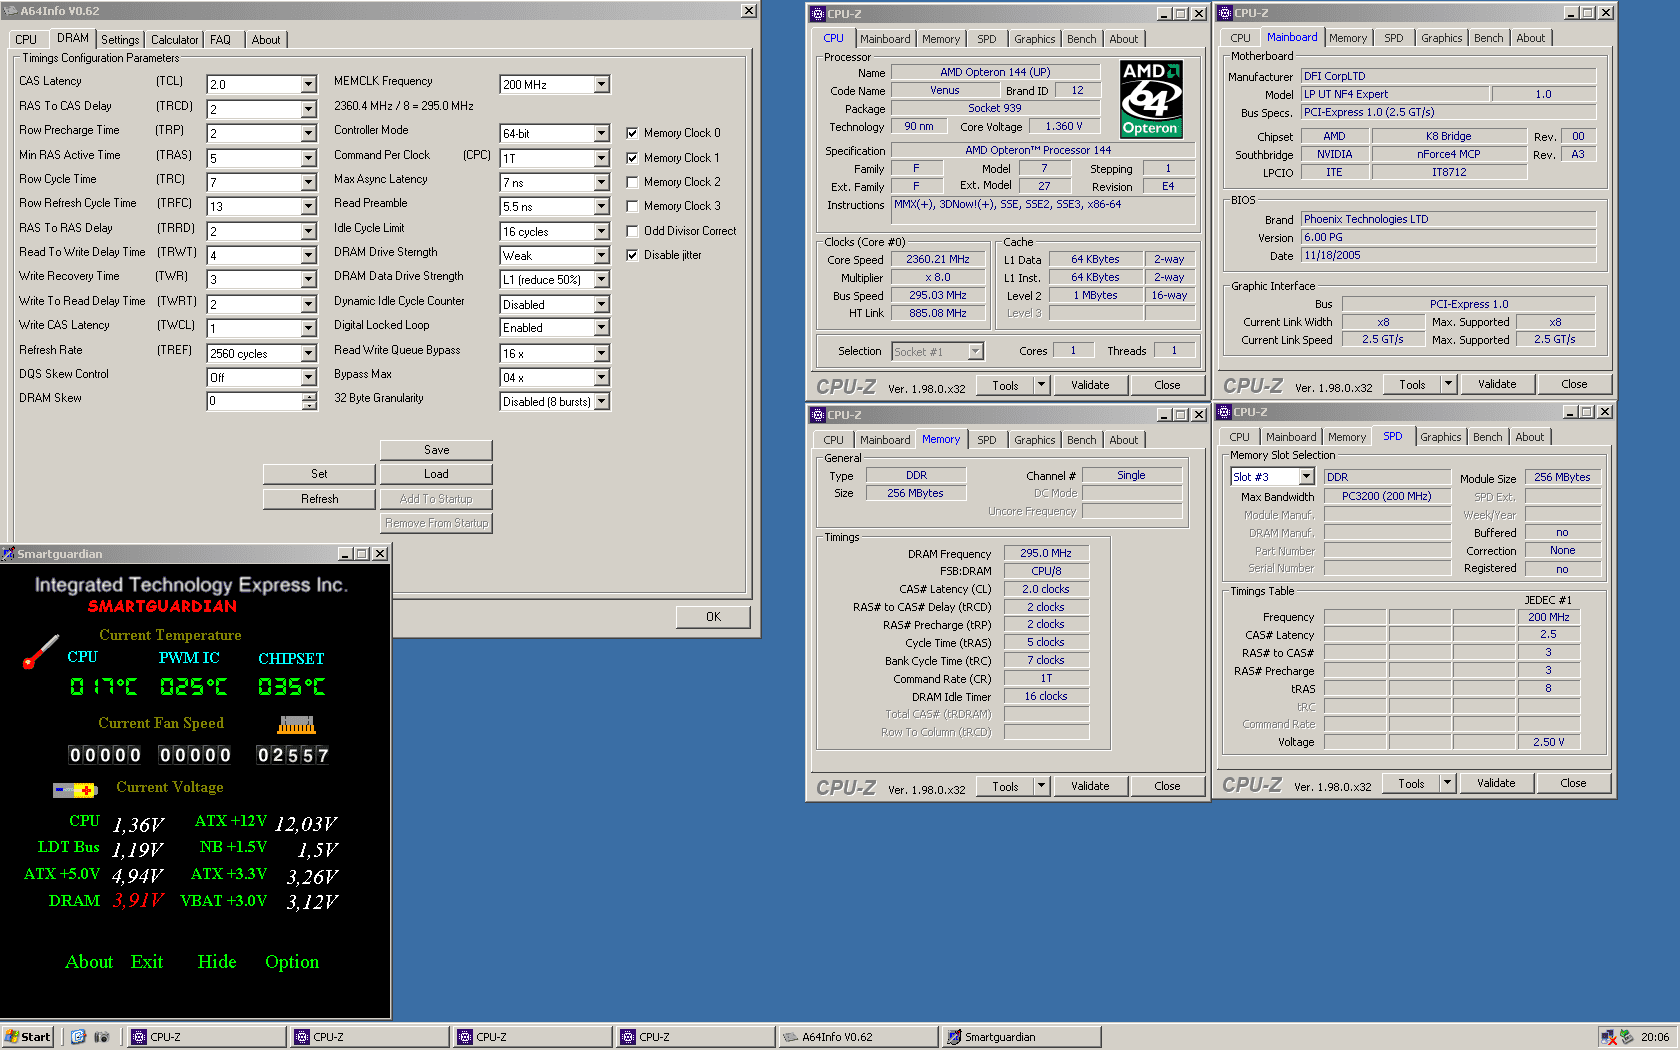
Task: Click the second tray icon beside the clock
Action: [1627, 1037]
